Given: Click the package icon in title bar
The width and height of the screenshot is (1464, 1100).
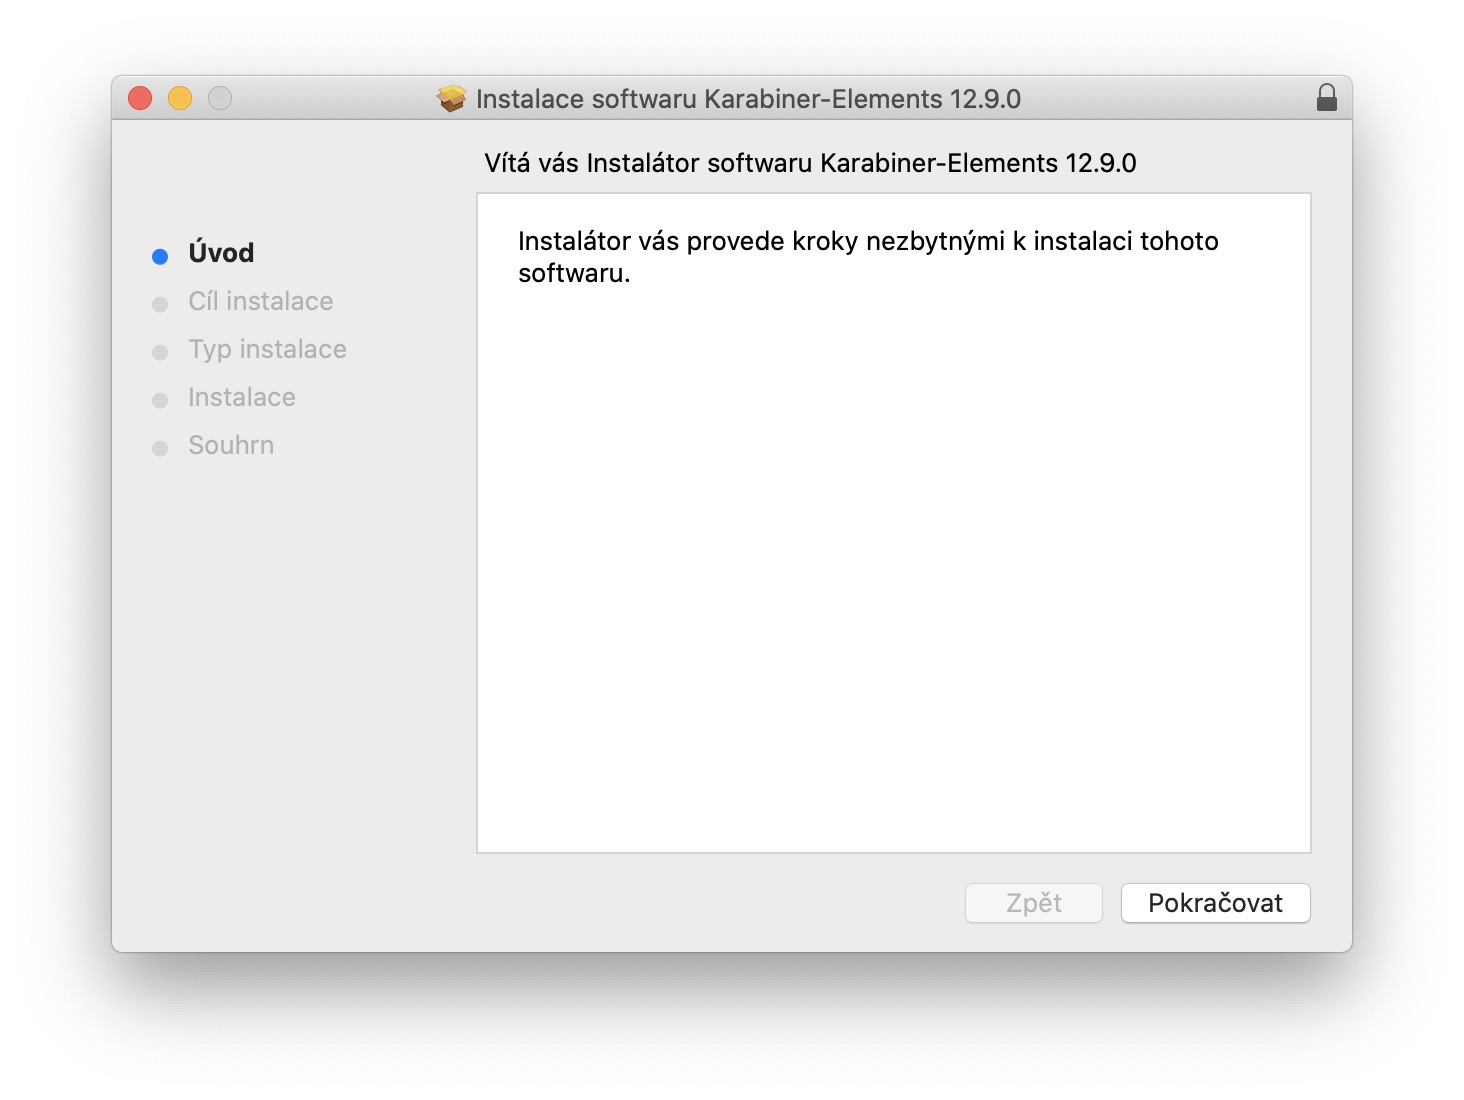Looking at the screenshot, I should pos(452,98).
